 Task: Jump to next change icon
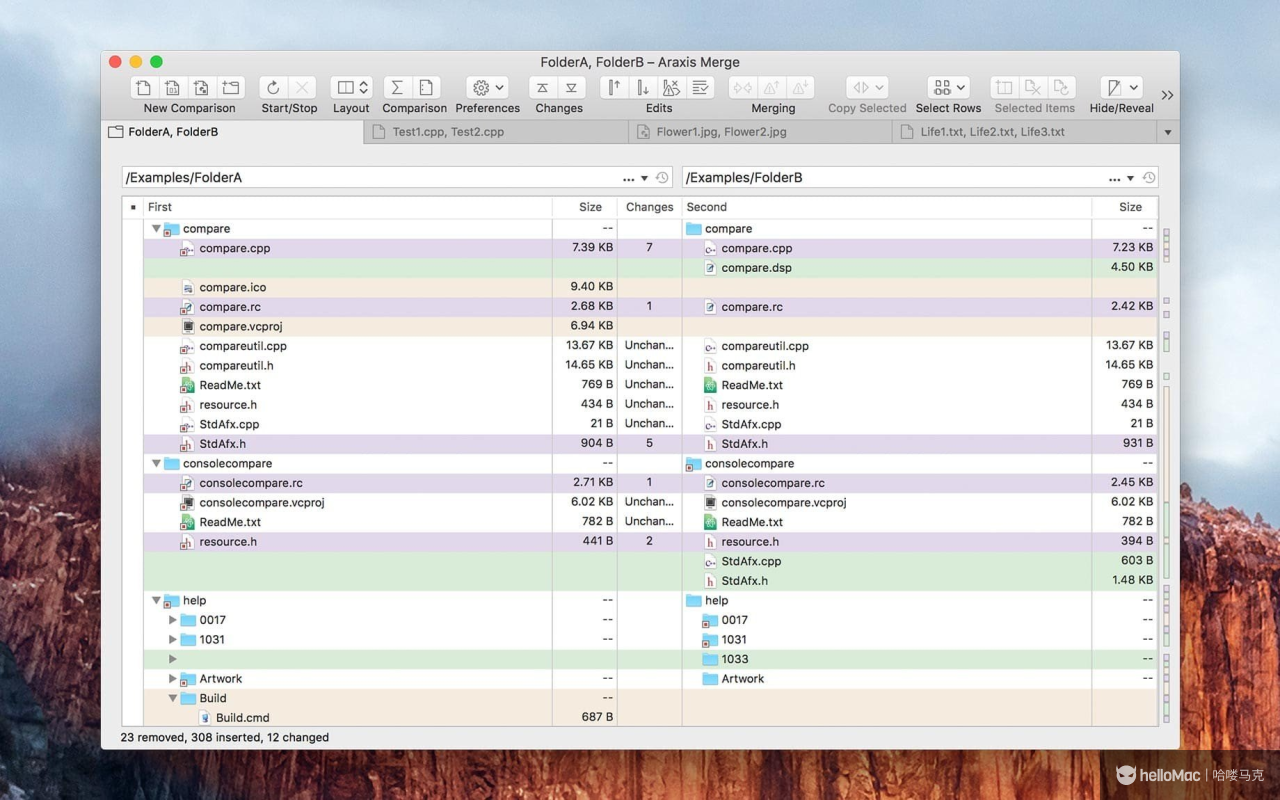[572, 88]
